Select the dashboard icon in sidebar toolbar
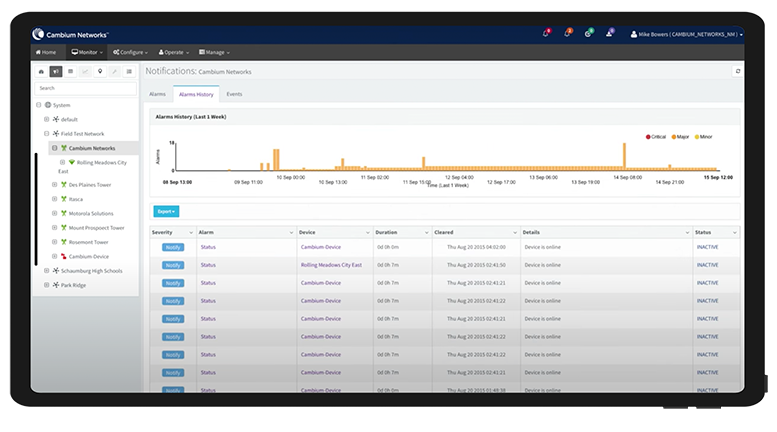 pyautogui.click(x=41, y=72)
